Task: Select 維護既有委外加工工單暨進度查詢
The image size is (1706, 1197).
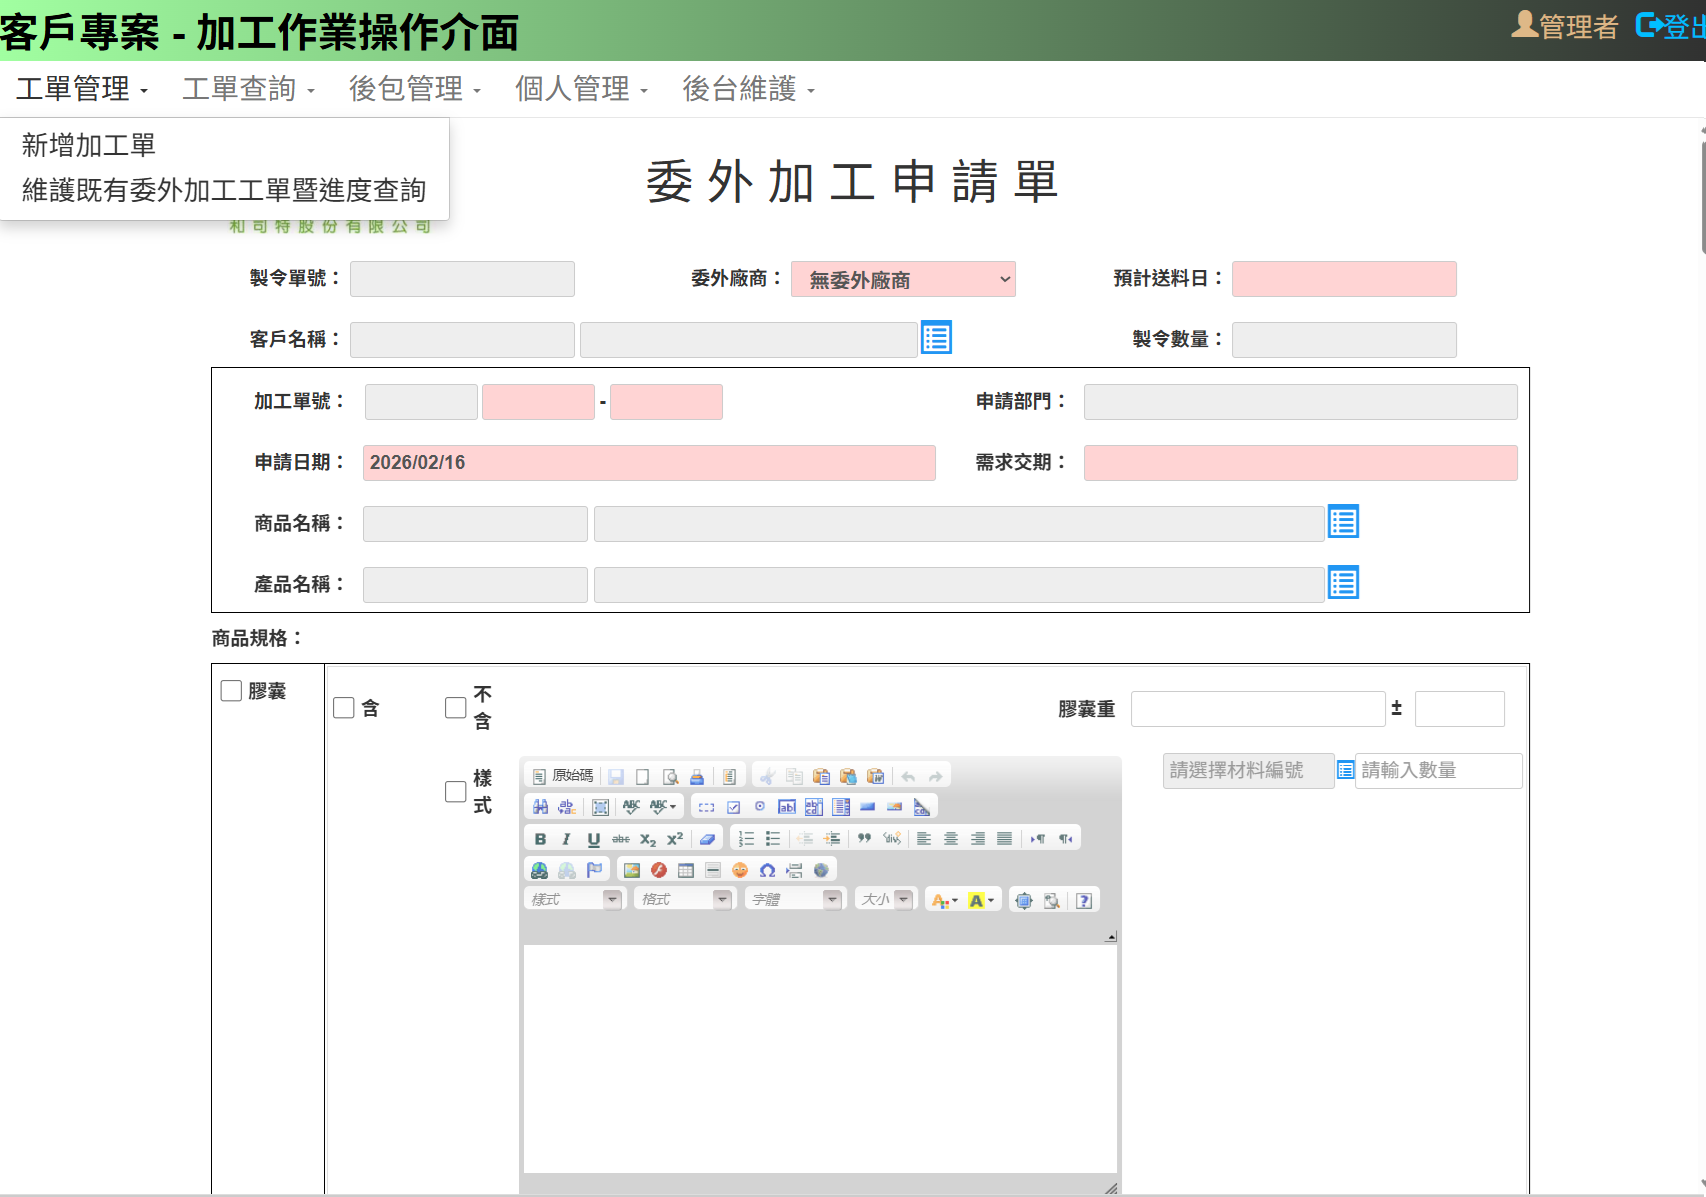Action: coord(224,190)
